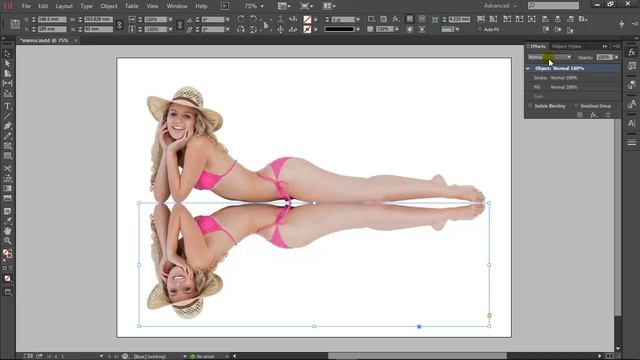
Task: Toggle constrain proportions for width and height
Action: tap(119, 24)
